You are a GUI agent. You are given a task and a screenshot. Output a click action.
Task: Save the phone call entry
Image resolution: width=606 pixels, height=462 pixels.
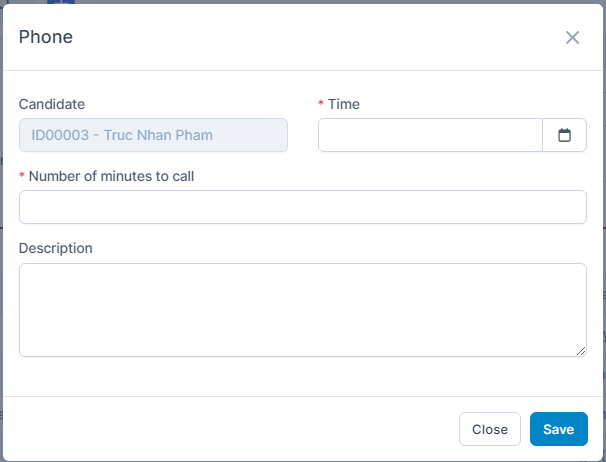pos(558,429)
